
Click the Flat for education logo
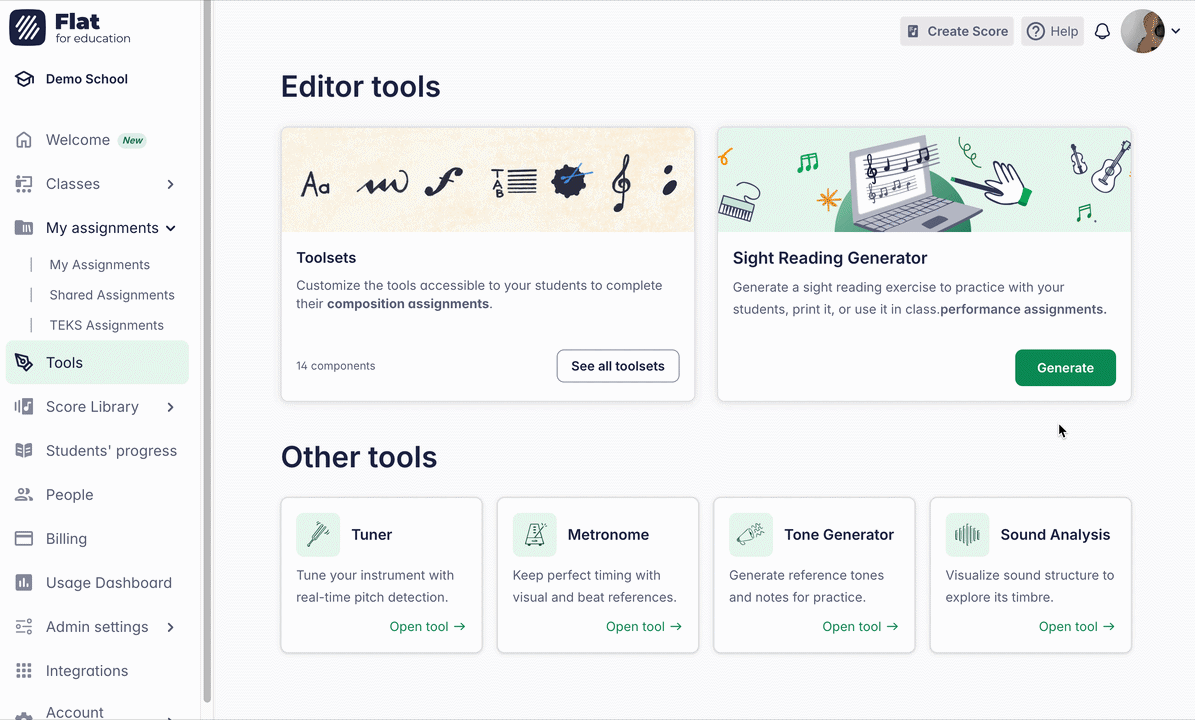(70, 28)
